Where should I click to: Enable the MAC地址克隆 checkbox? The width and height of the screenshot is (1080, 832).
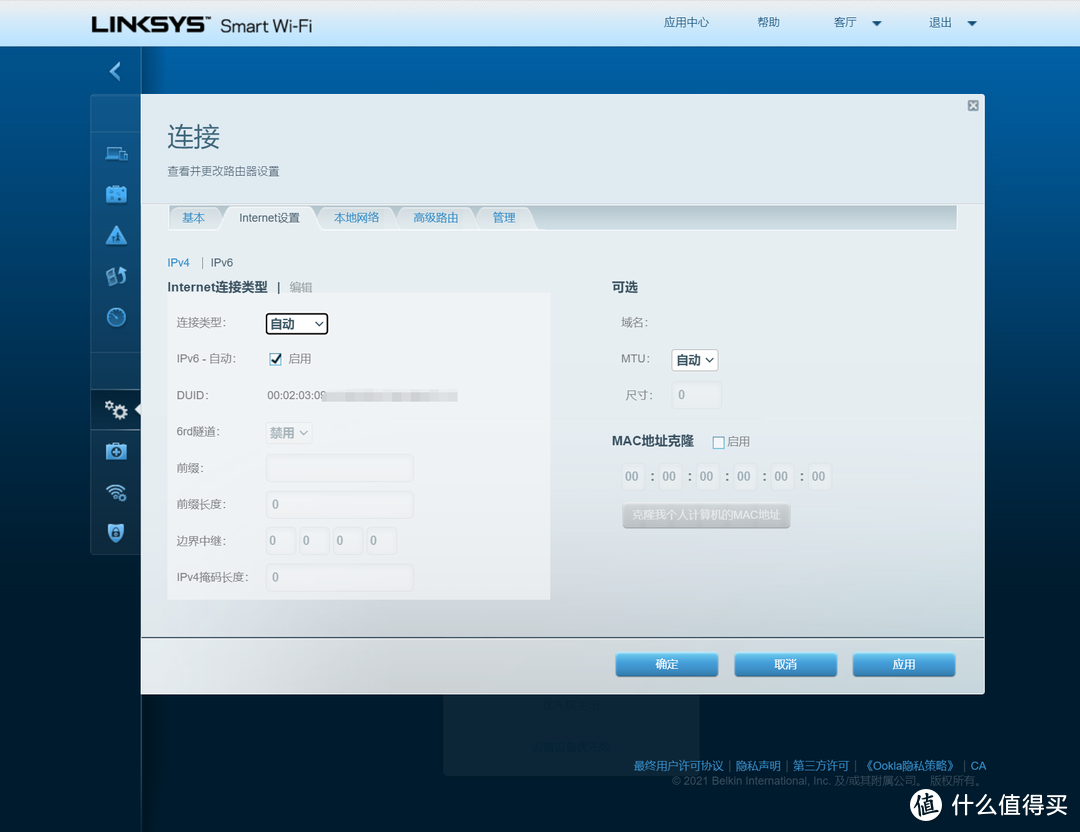718,442
